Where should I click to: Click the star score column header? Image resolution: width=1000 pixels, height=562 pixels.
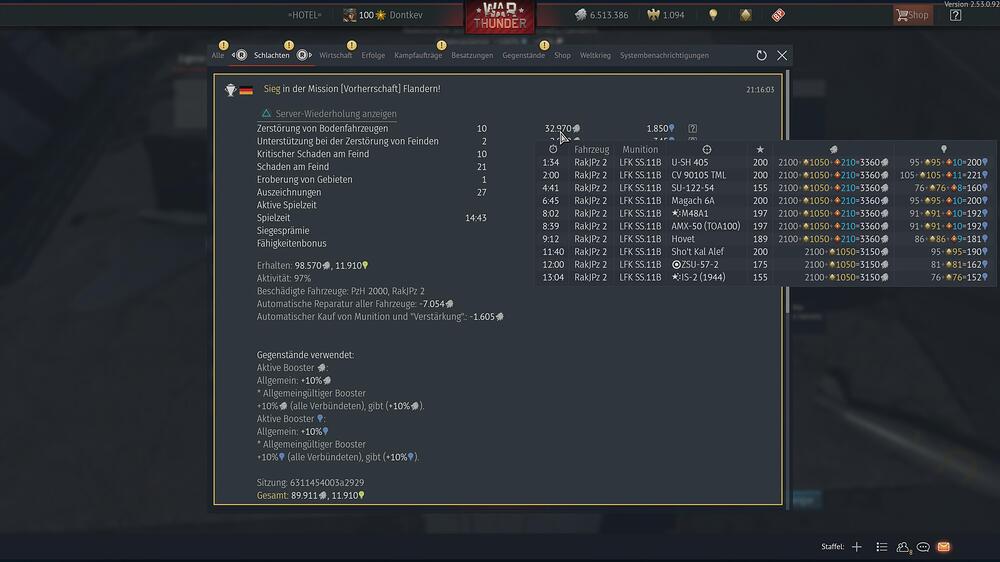pos(760,149)
